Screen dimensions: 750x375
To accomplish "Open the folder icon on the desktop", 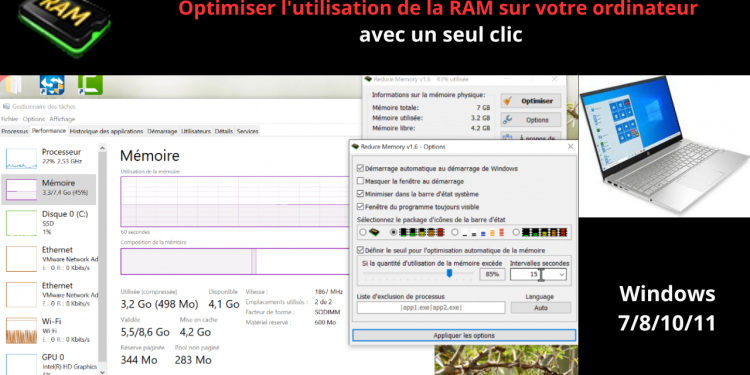I will pyautogui.click(x=13, y=85).
